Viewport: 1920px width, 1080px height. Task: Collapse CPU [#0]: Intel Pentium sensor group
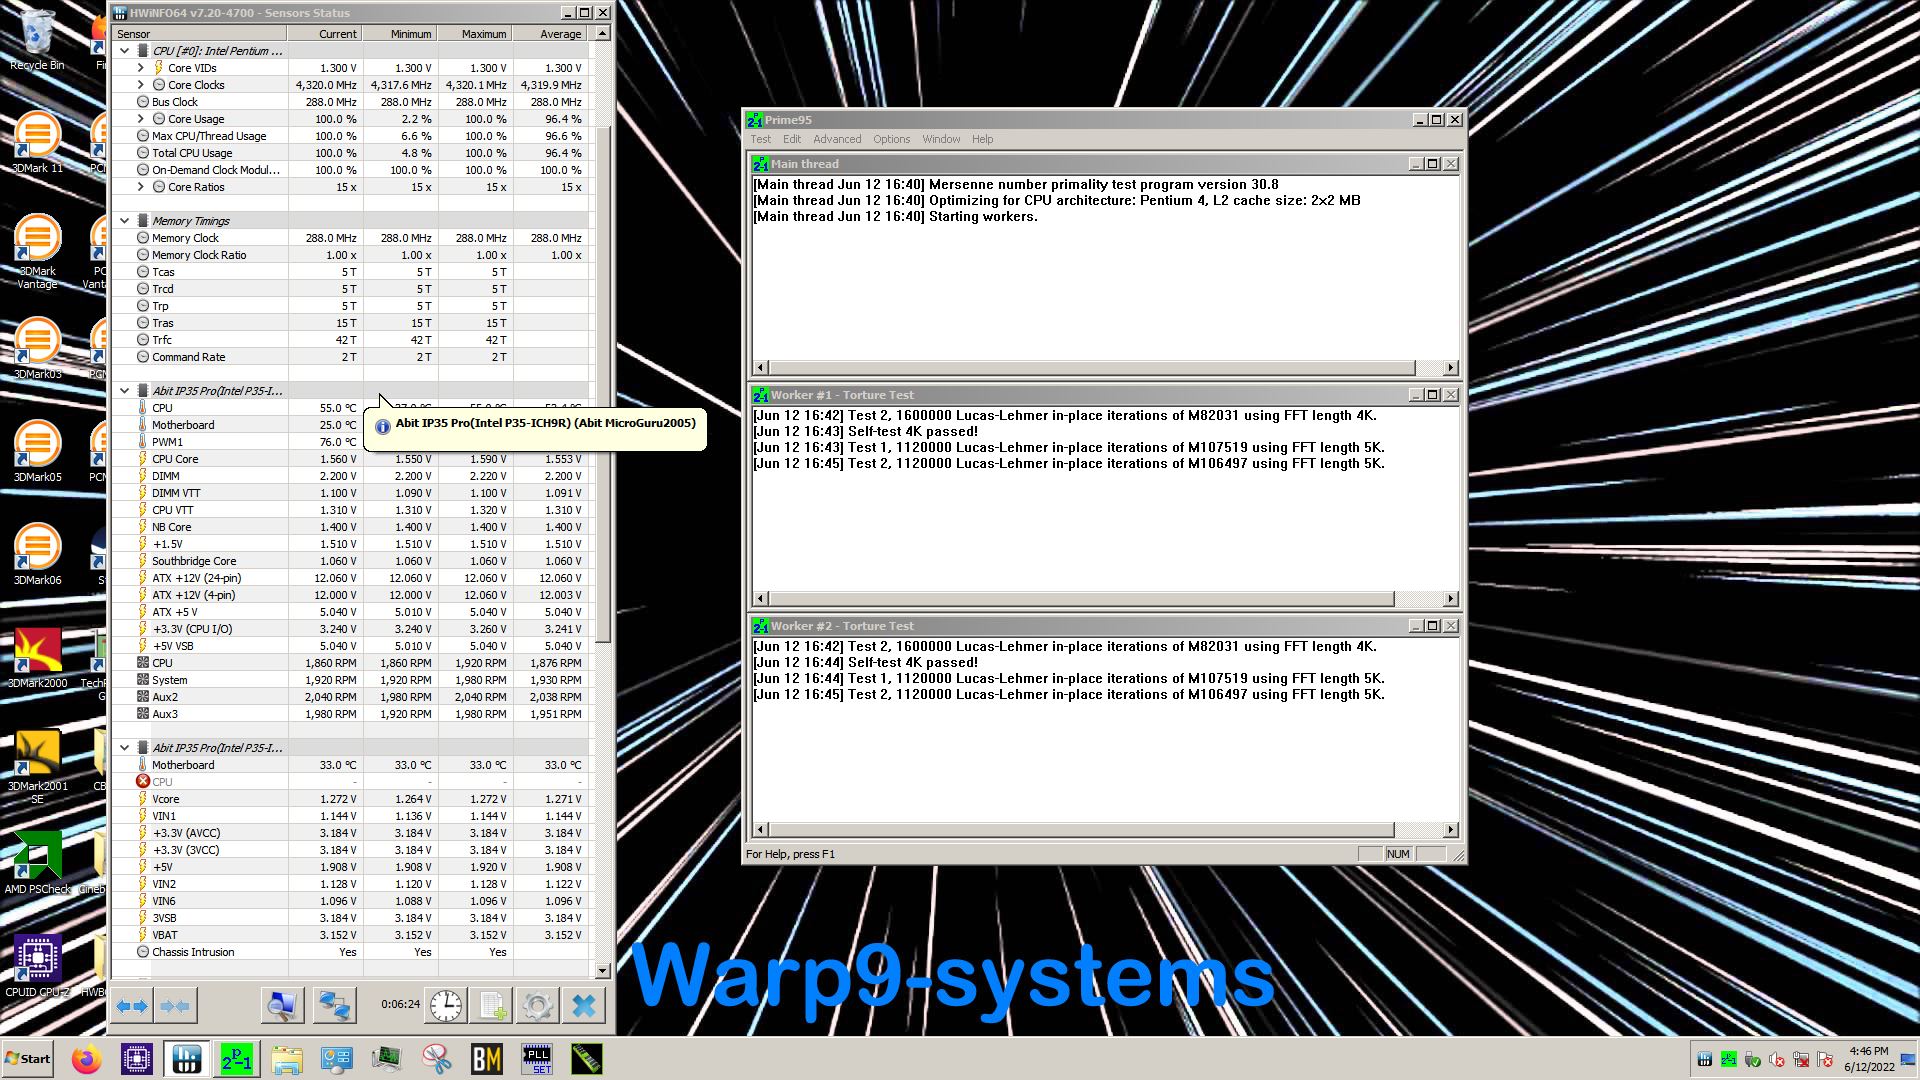coord(125,51)
